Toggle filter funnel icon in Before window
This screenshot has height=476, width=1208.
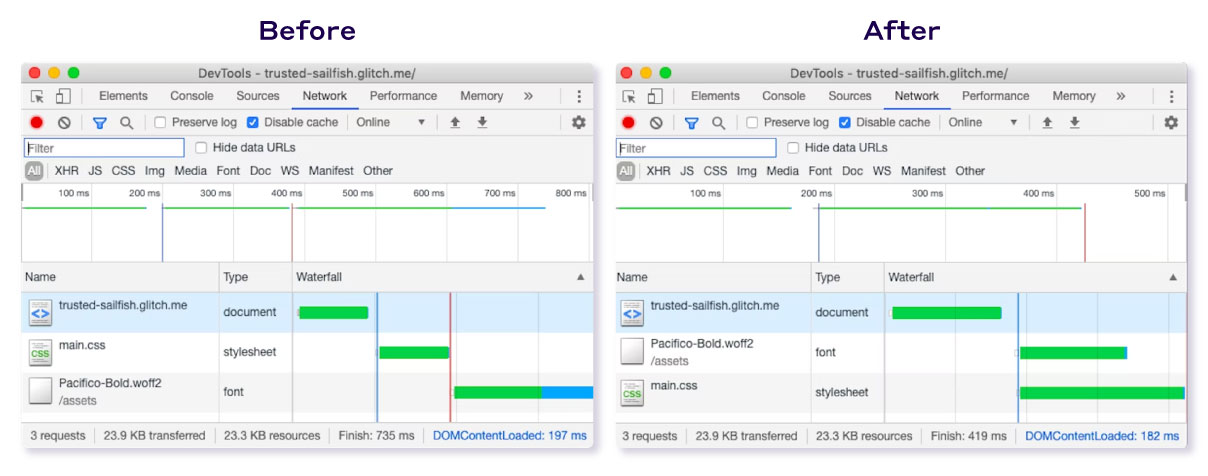click(x=99, y=123)
